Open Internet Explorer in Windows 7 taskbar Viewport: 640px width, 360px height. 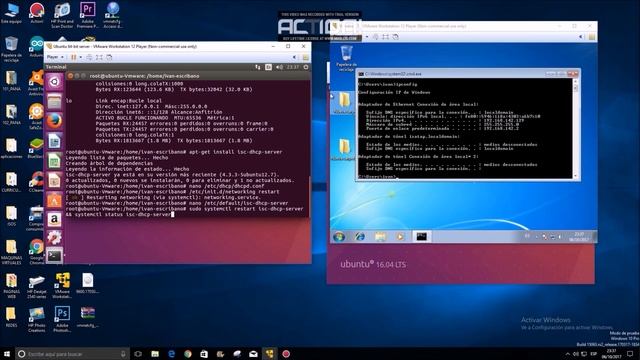tap(360, 237)
